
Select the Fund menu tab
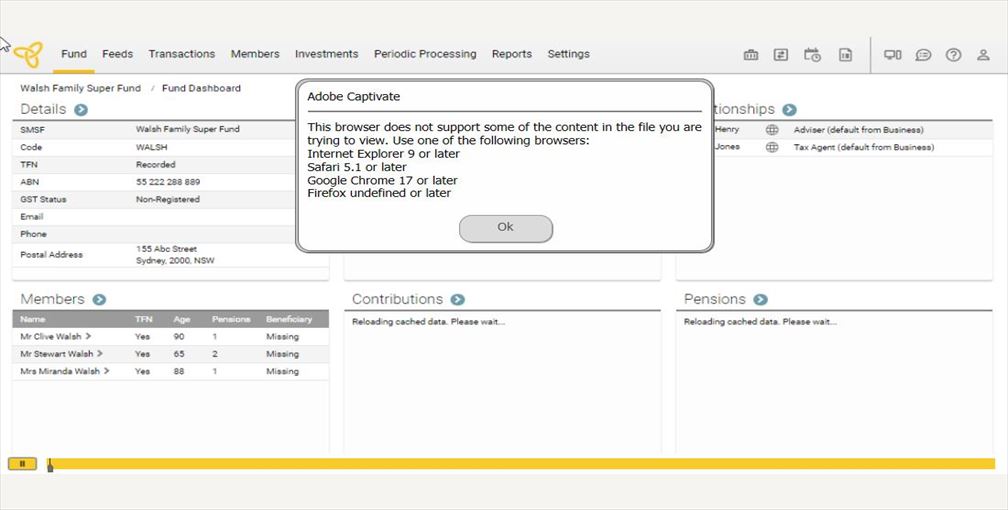(74, 54)
